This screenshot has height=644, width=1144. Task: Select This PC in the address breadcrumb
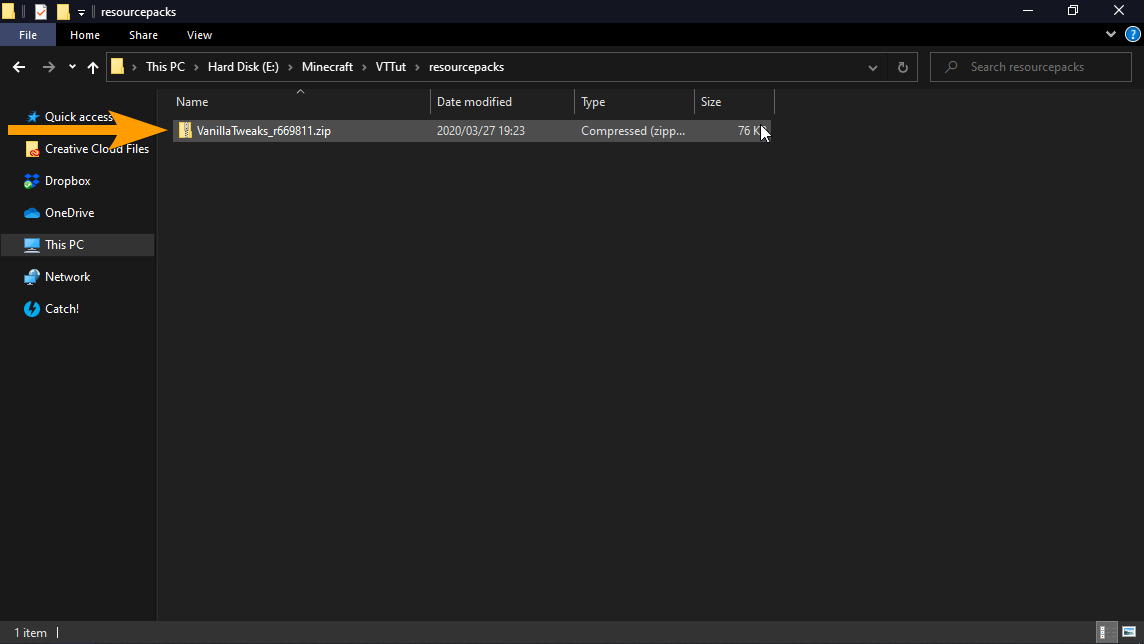pos(165,67)
